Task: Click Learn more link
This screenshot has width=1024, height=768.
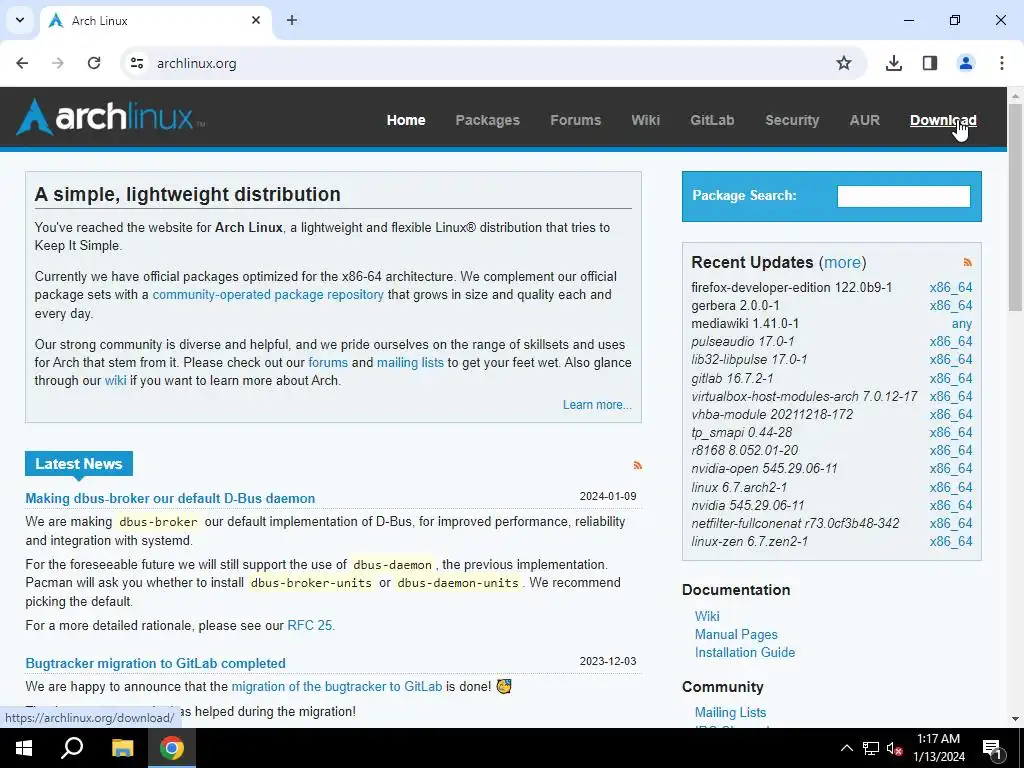Action: pos(597,405)
